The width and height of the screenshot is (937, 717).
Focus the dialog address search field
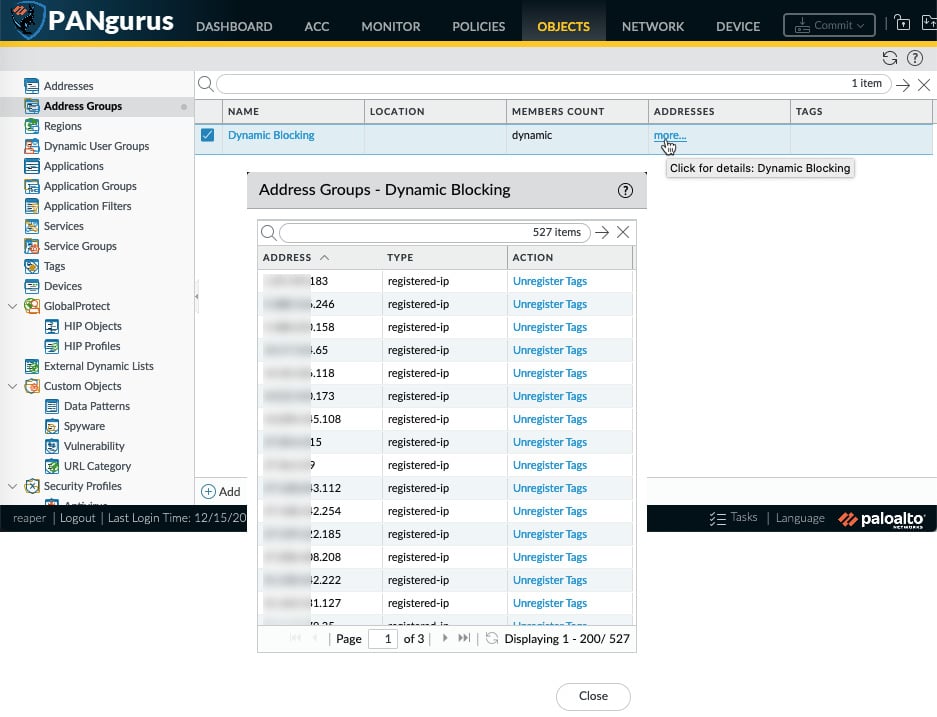pos(434,232)
